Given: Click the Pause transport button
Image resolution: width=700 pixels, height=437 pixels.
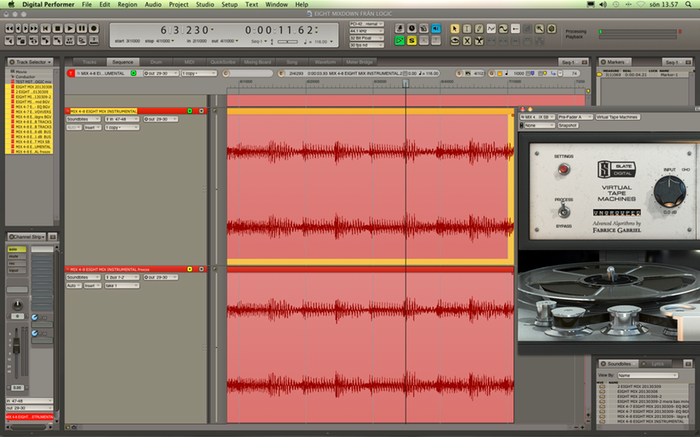Looking at the screenshot, I should pyautogui.click(x=82, y=28).
